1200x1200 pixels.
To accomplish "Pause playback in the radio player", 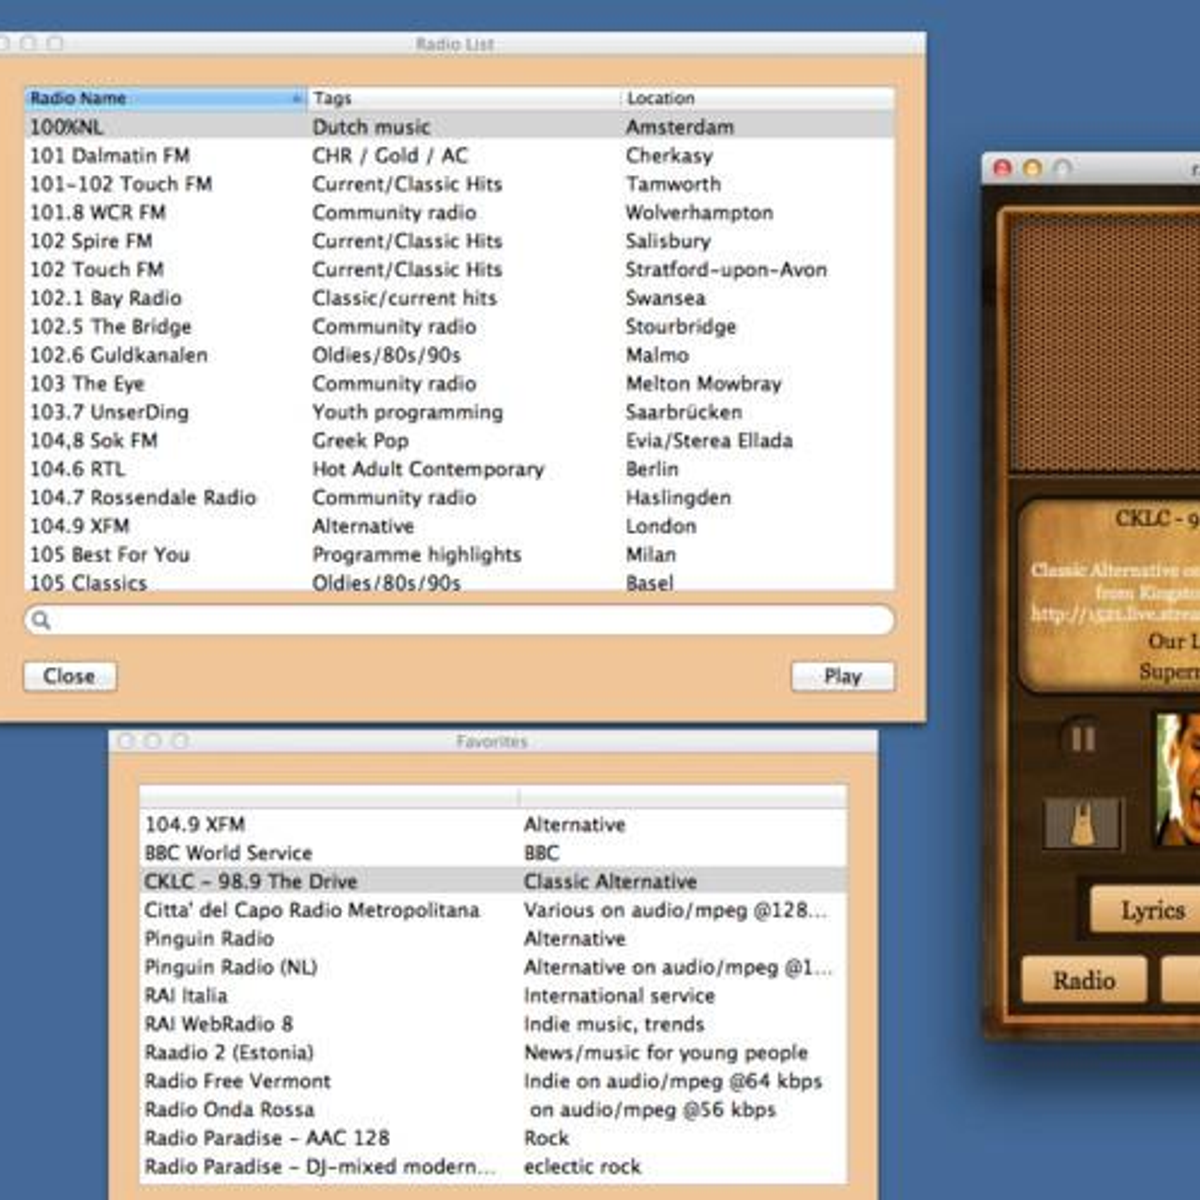I will [x=1083, y=739].
